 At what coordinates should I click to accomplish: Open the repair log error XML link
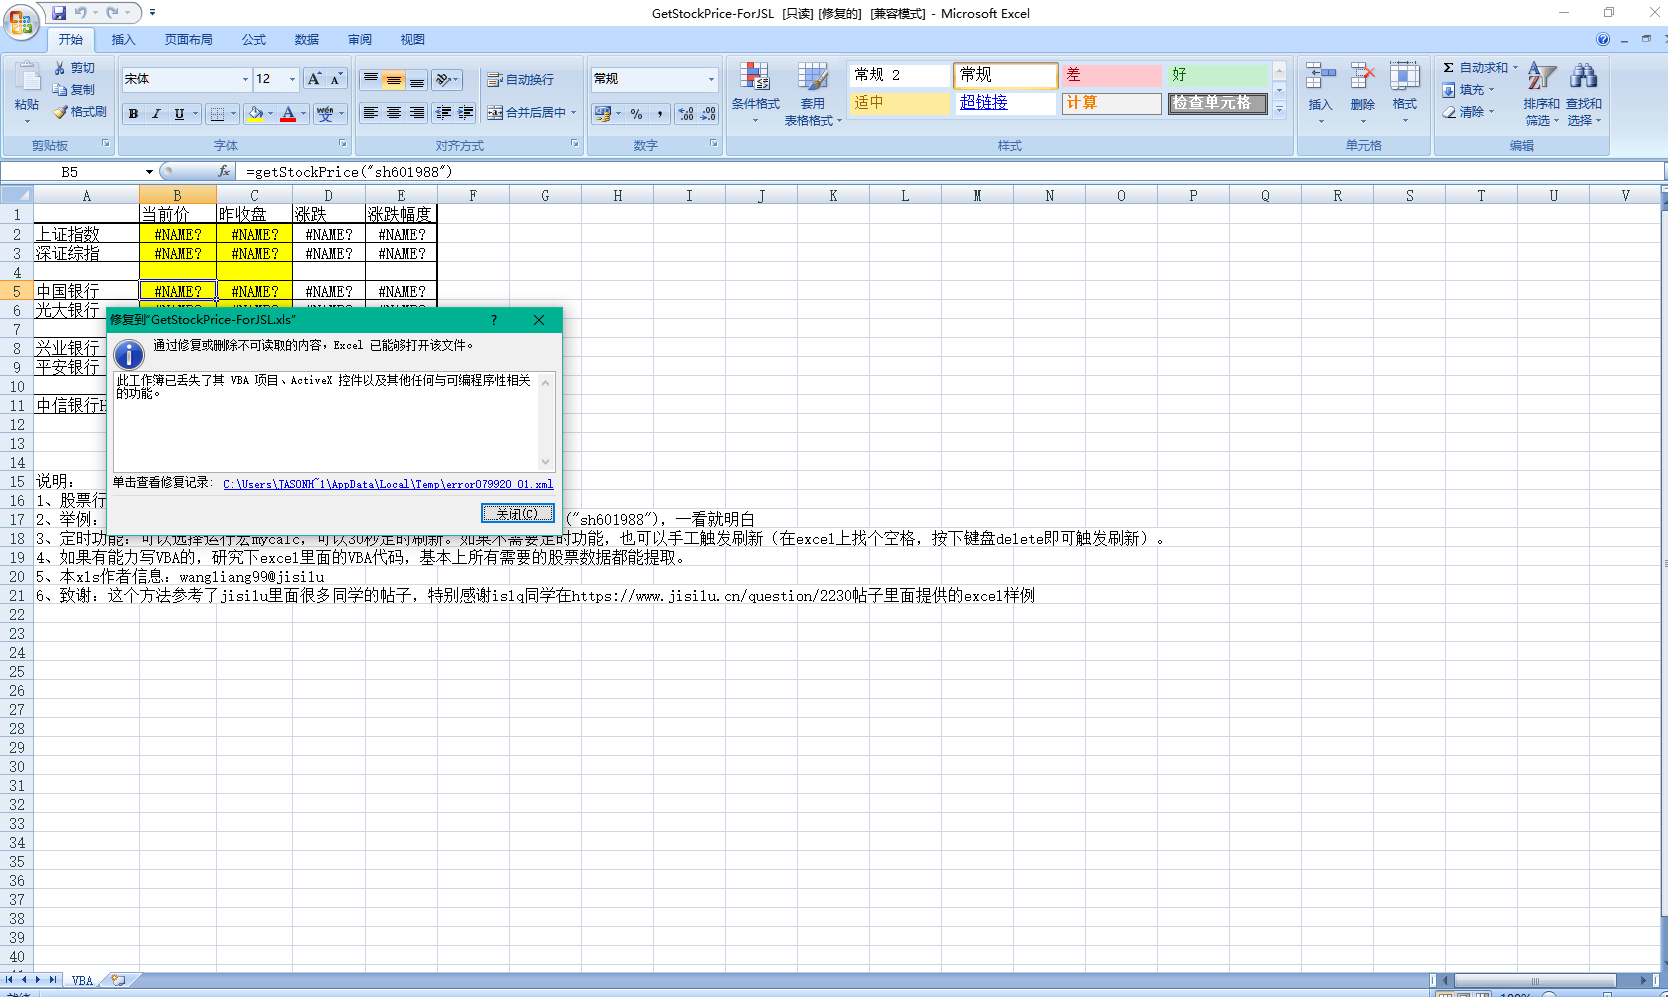(387, 484)
